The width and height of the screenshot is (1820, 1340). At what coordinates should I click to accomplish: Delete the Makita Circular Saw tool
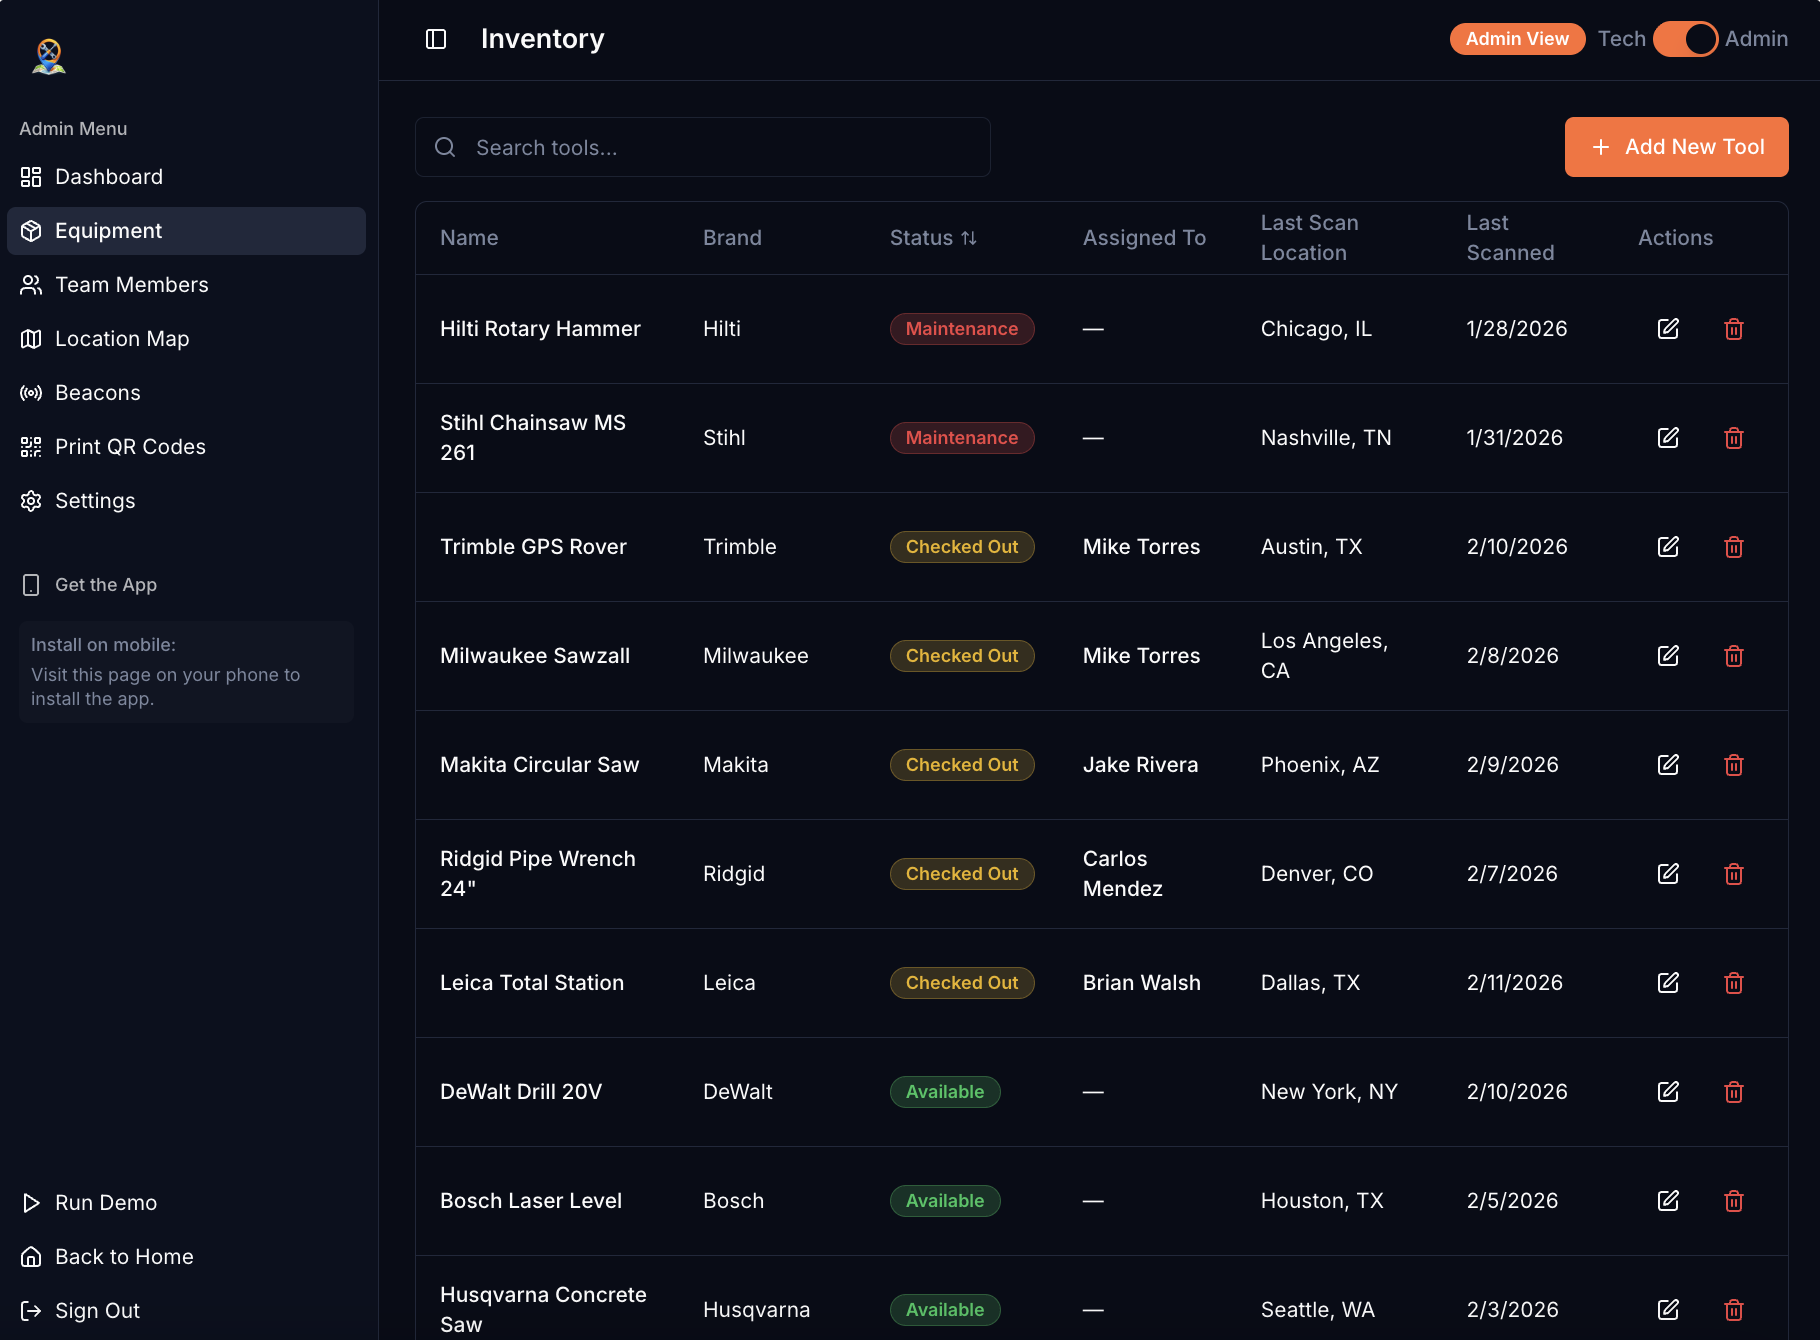[x=1734, y=765]
